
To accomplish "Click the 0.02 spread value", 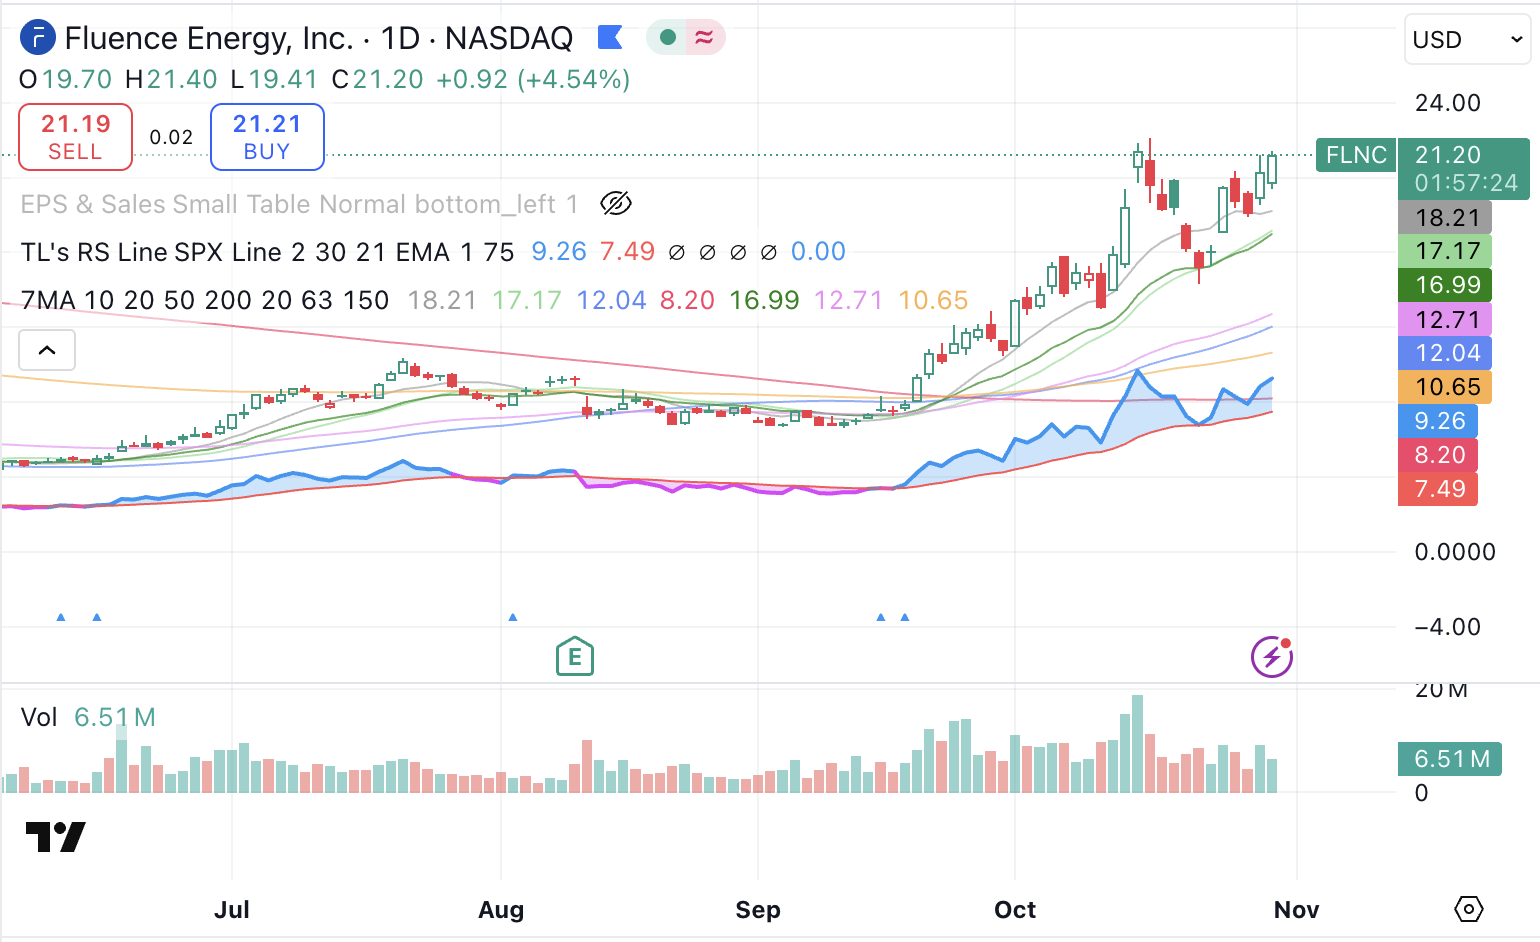I will (x=171, y=138).
